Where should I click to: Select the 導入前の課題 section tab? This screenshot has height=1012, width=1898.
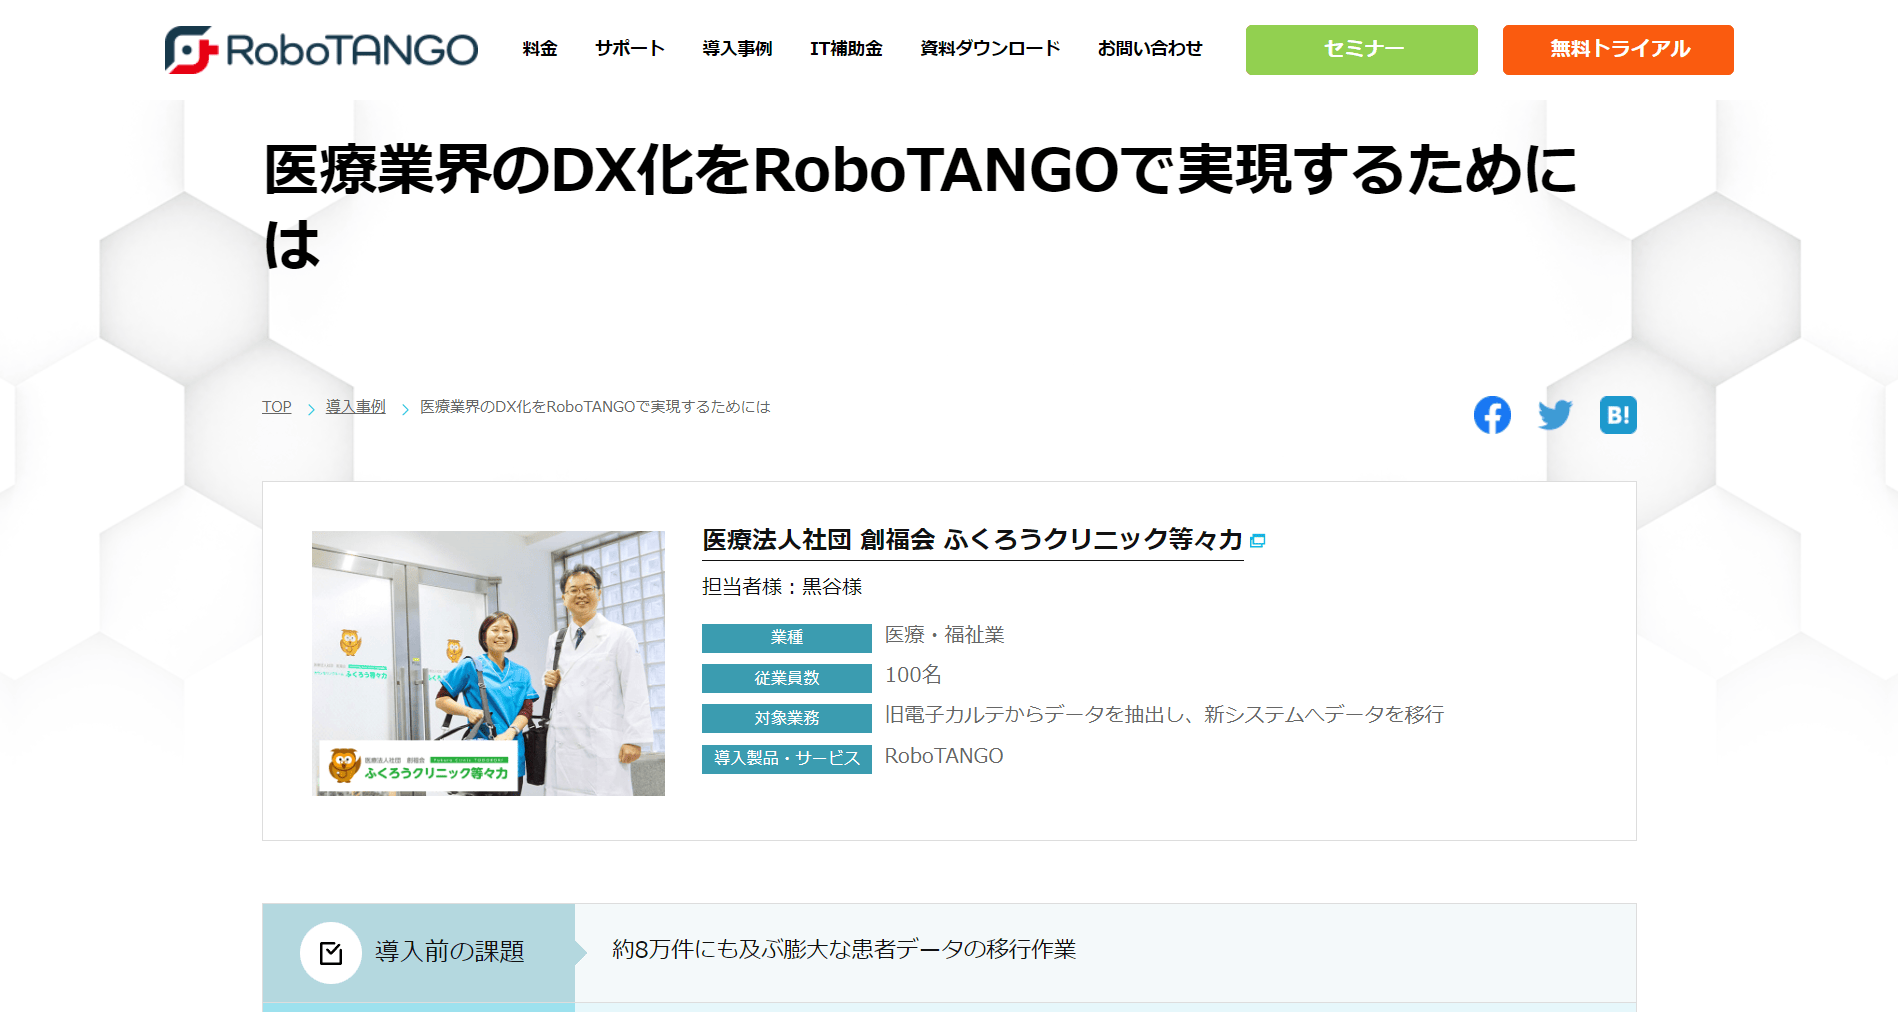419,953
